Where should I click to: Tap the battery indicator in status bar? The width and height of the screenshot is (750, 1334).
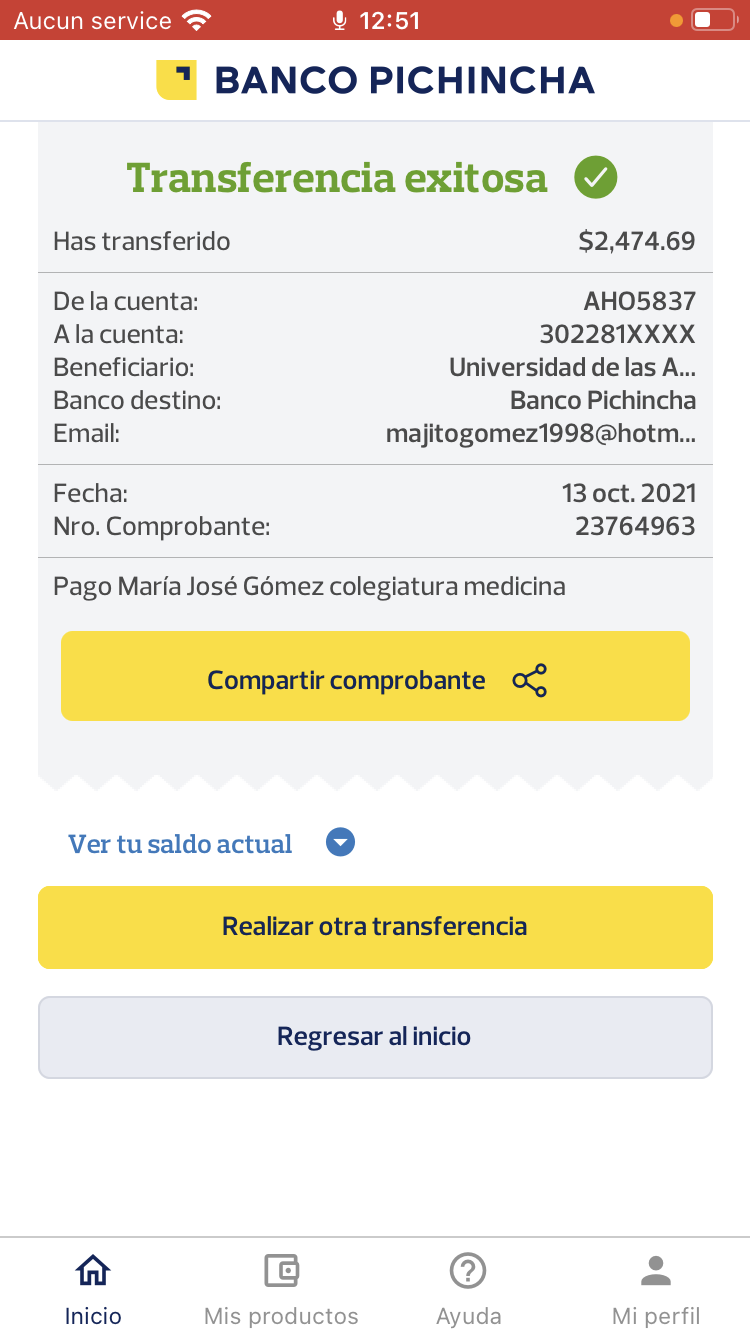click(x=713, y=20)
